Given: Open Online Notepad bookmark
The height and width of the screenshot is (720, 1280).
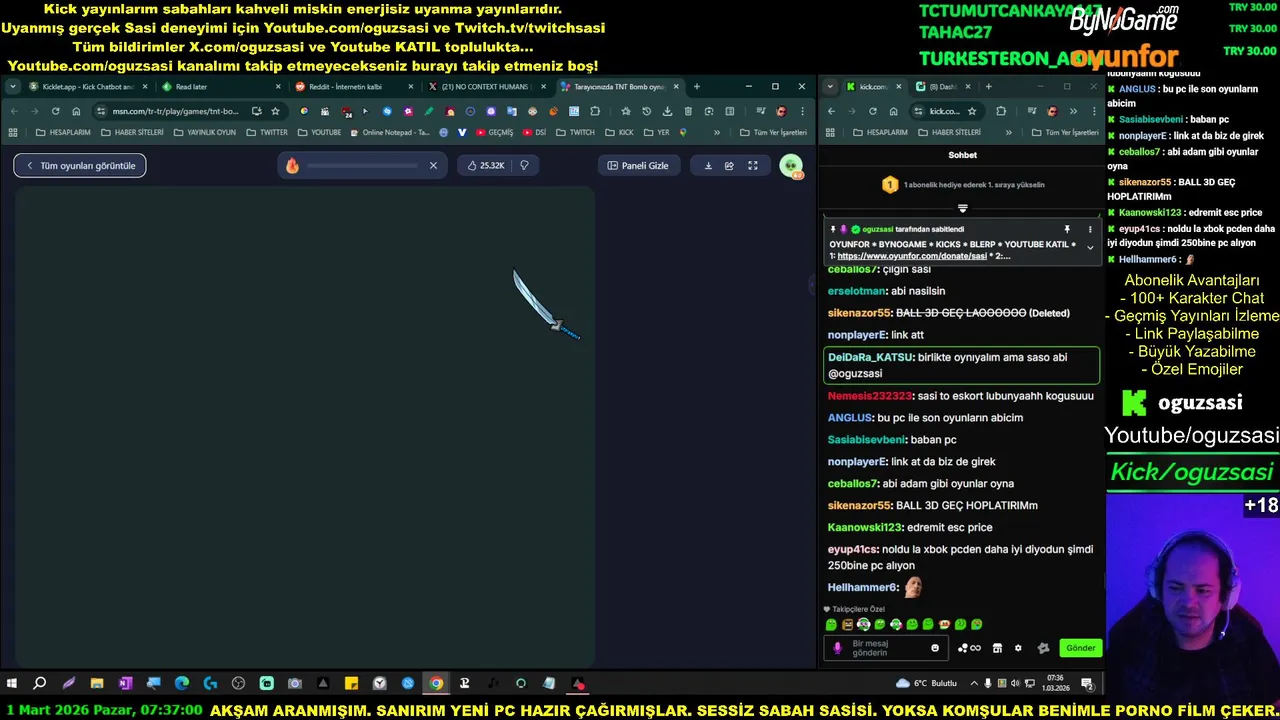Looking at the screenshot, I should [x=389, y=132].
